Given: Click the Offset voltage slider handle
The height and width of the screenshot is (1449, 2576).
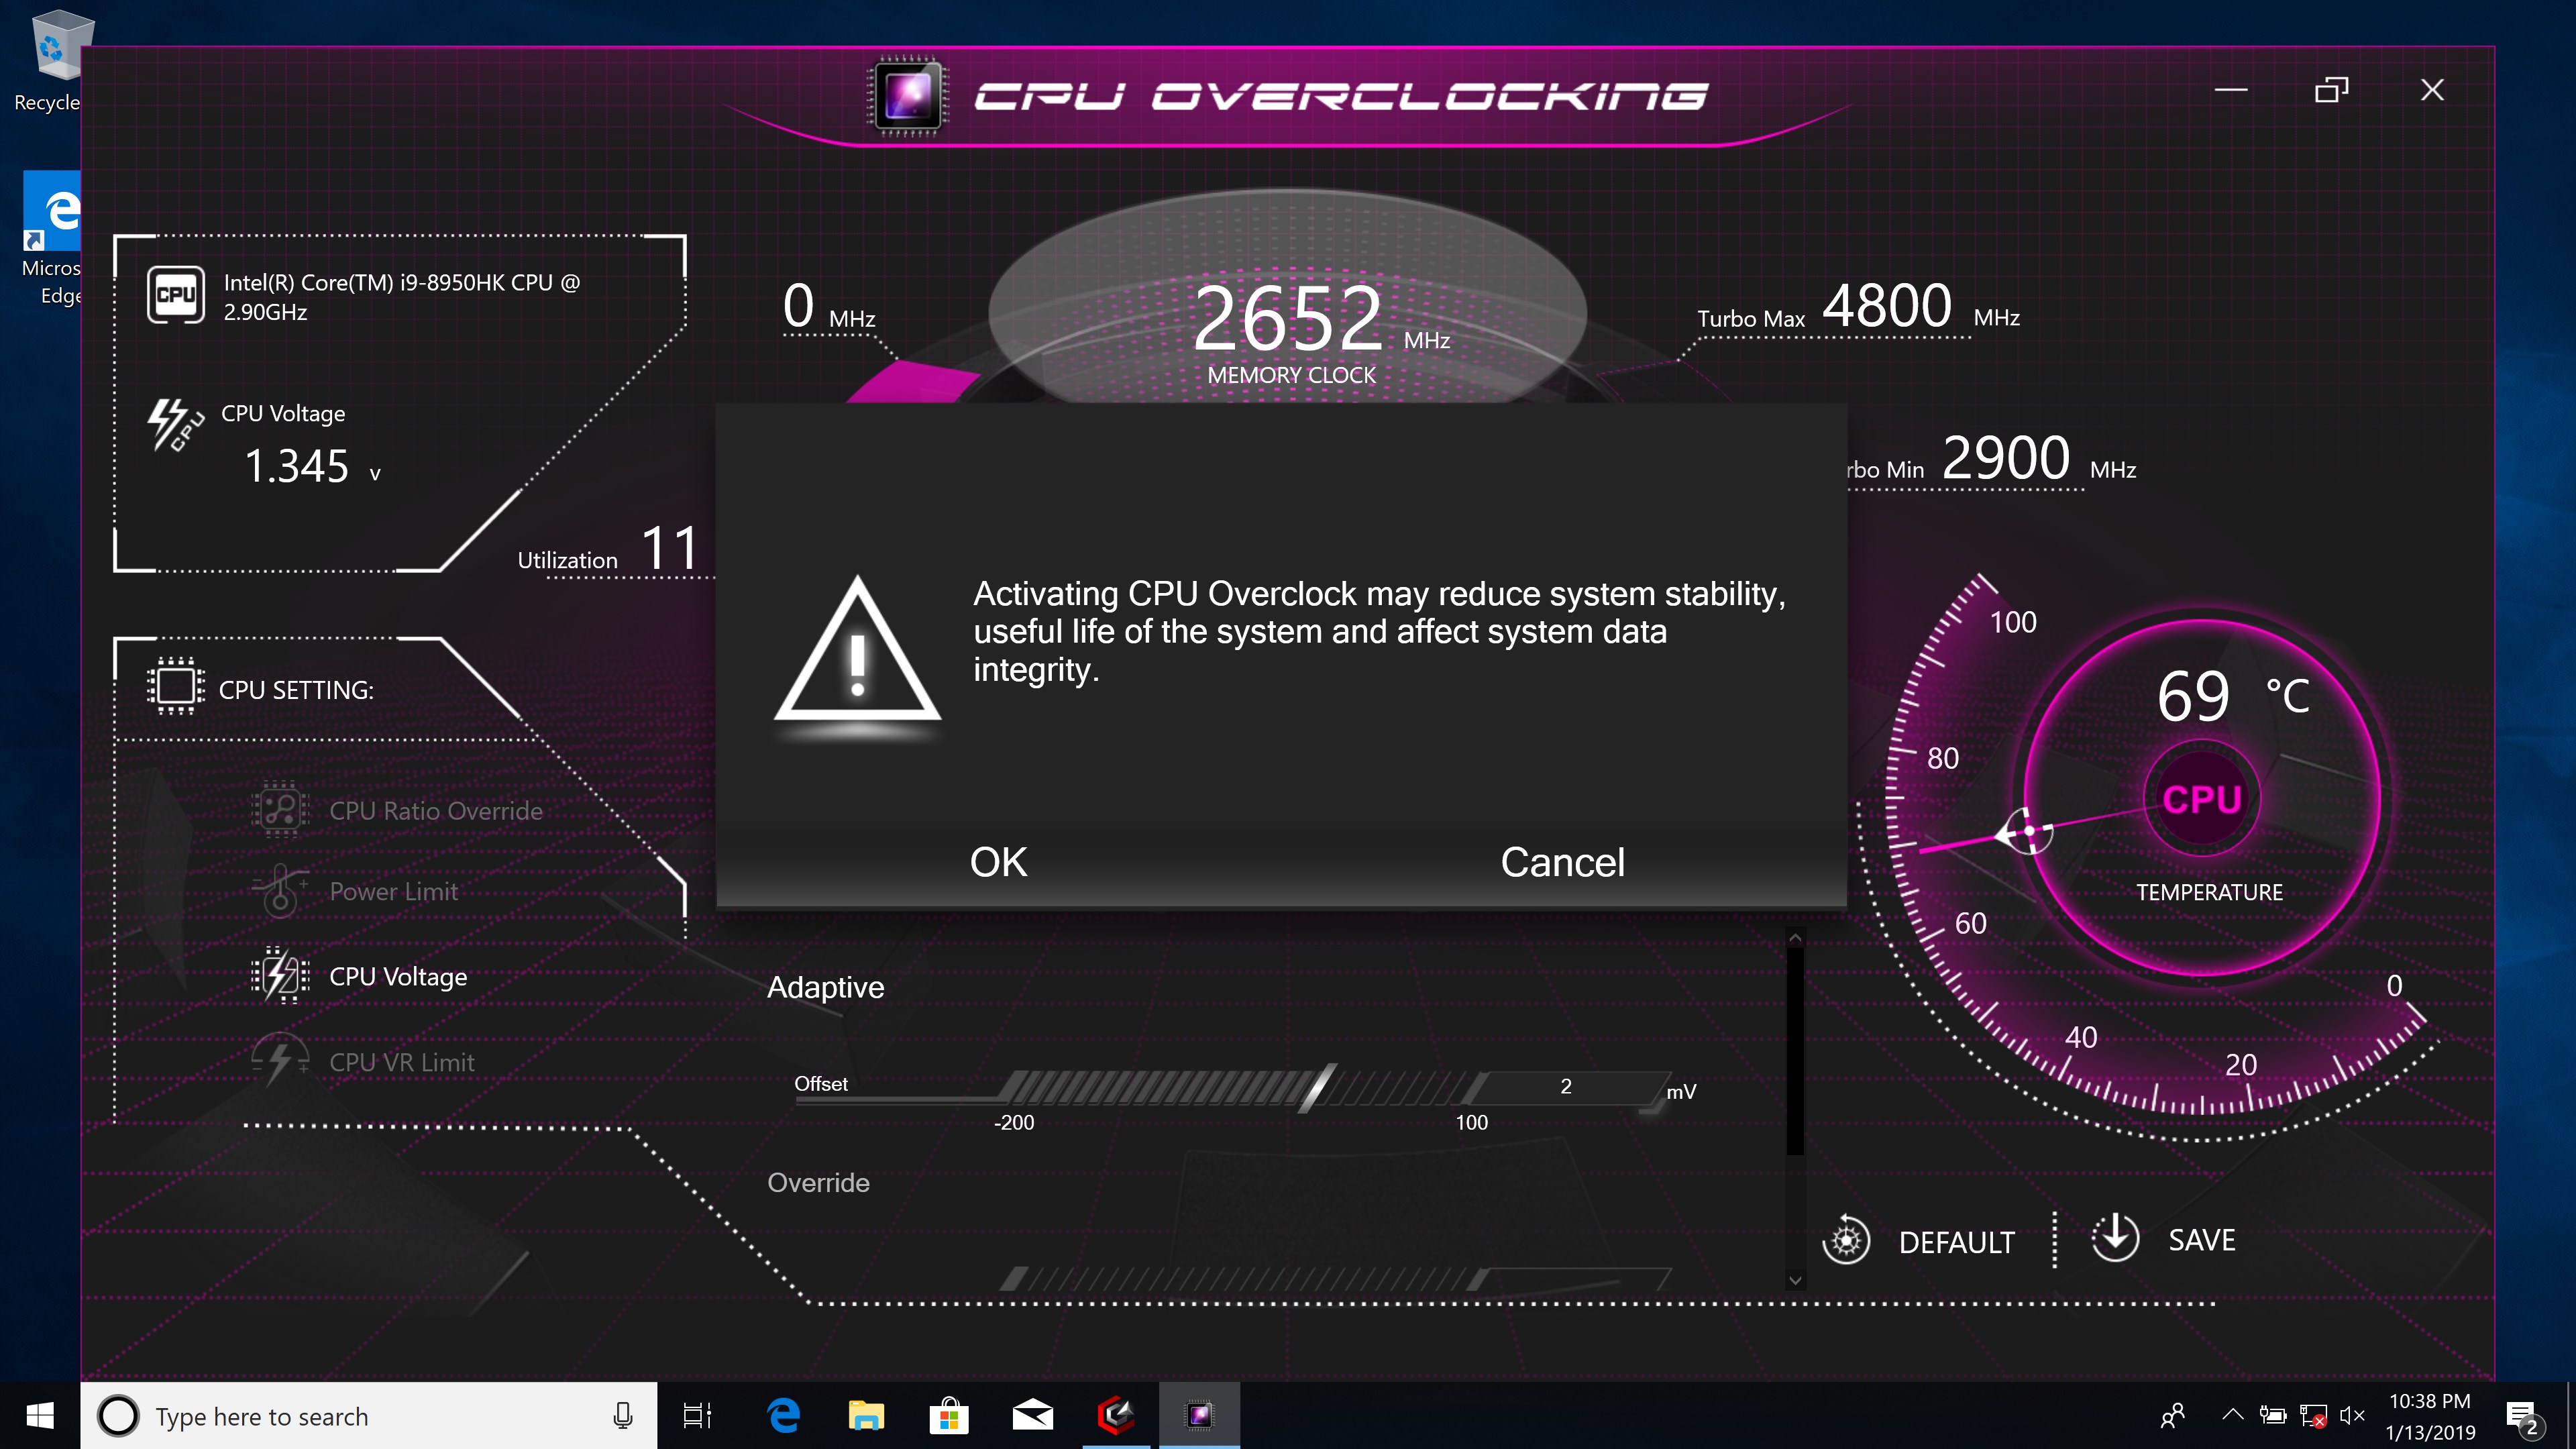Looking at the screenshot, I should coord(1316,1089).
